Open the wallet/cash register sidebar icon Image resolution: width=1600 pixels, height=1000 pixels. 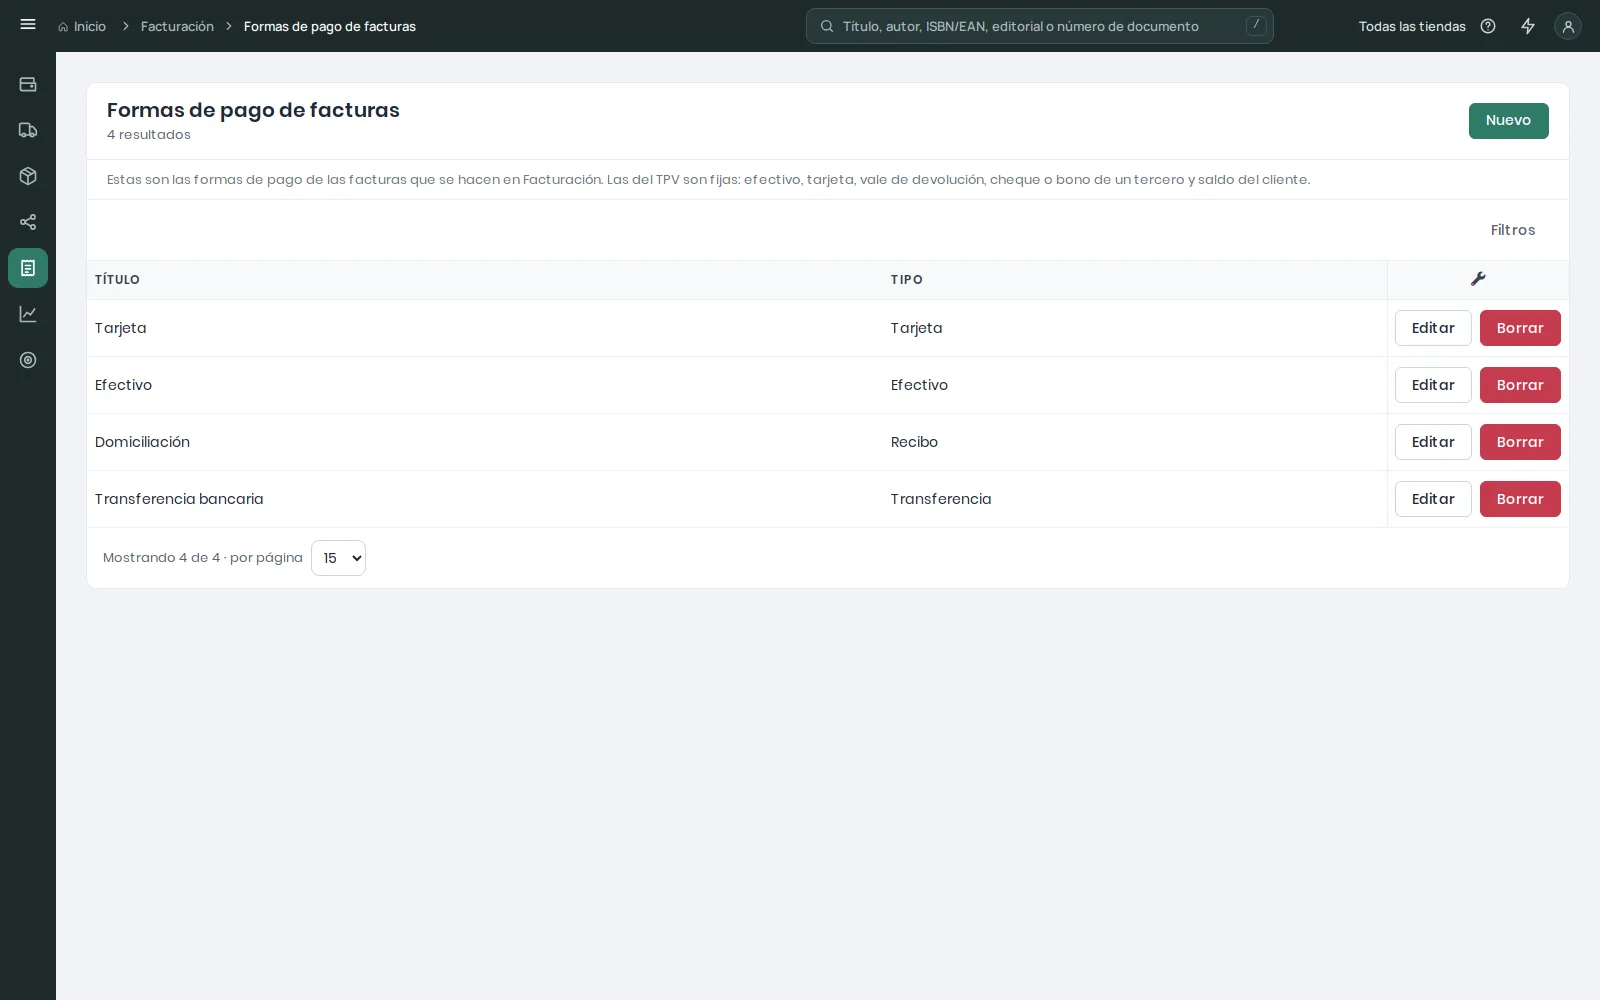click(x=28, y=84)
